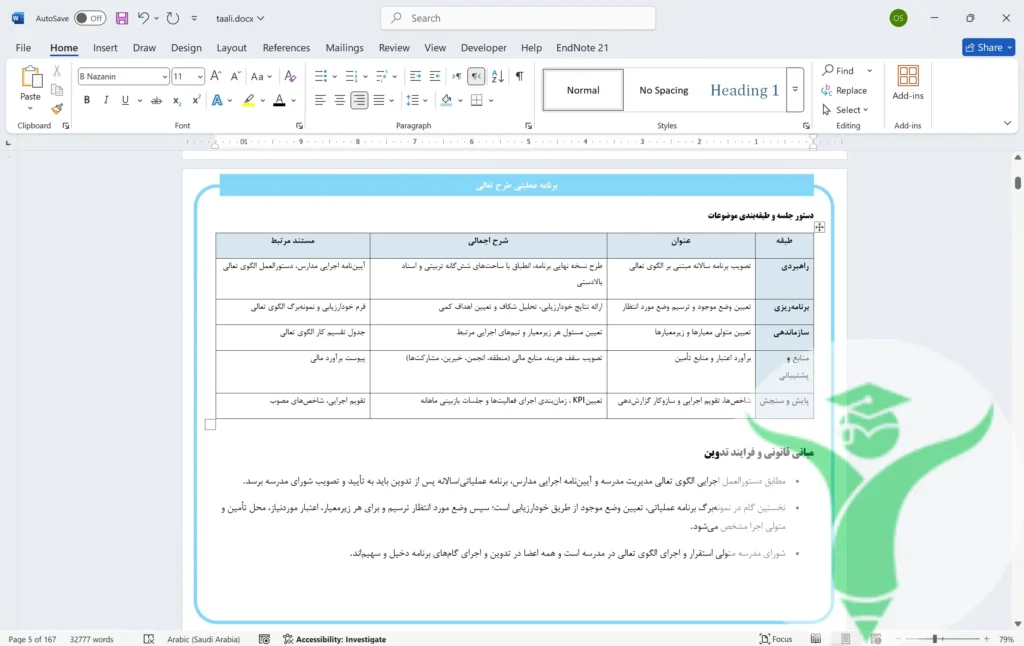The width and height of the screenshot is (1024, 646).
Task: Align text left
Action: pos(320,101)
